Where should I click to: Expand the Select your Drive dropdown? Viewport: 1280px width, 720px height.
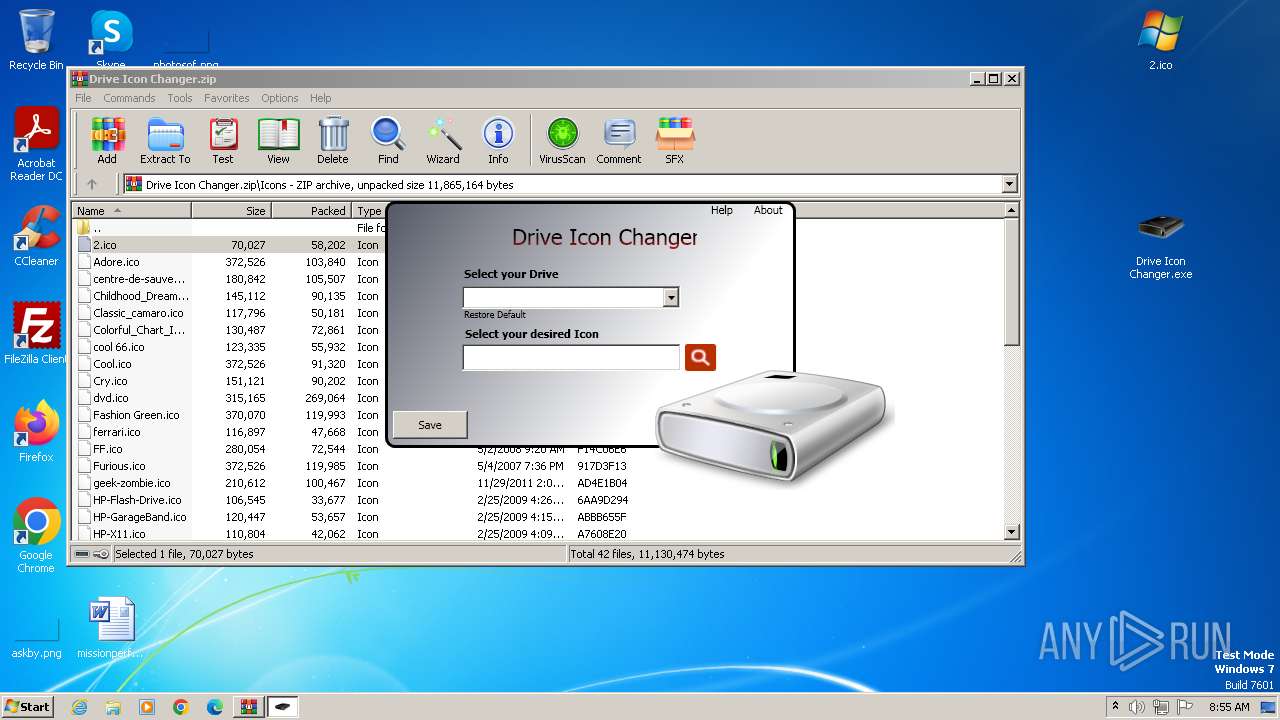pyautogui.click(x=671, y=297)
